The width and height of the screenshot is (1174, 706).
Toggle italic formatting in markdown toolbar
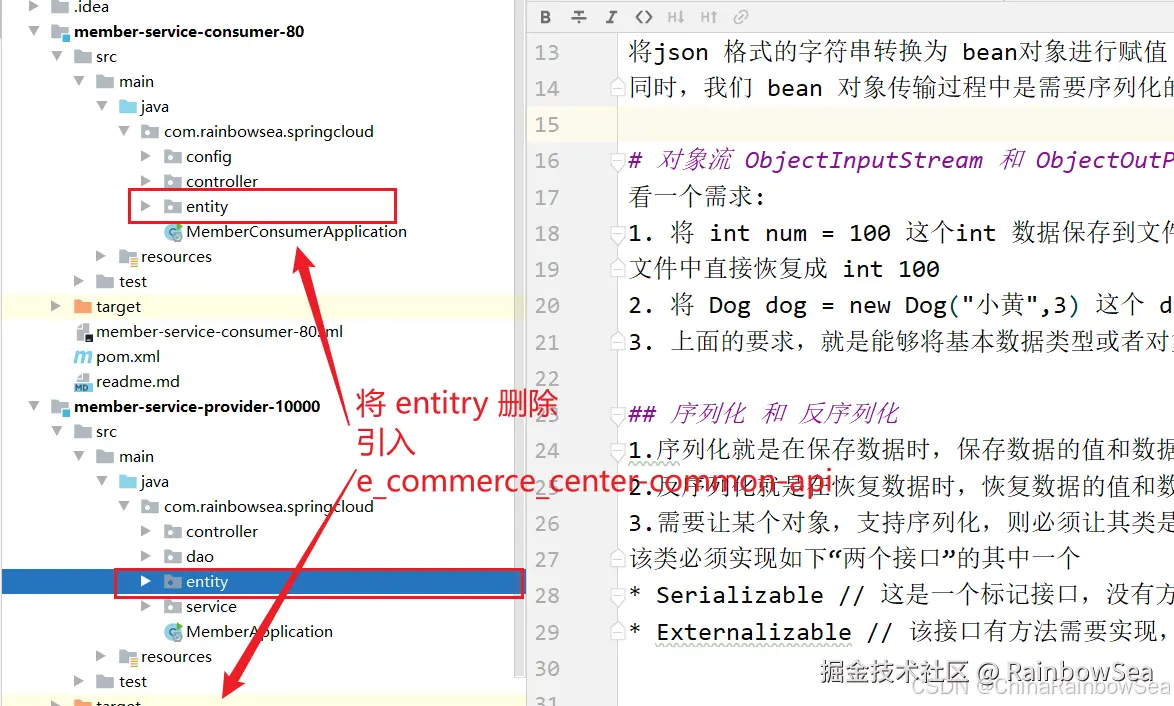pyautogui.click(x=611, y=17)
